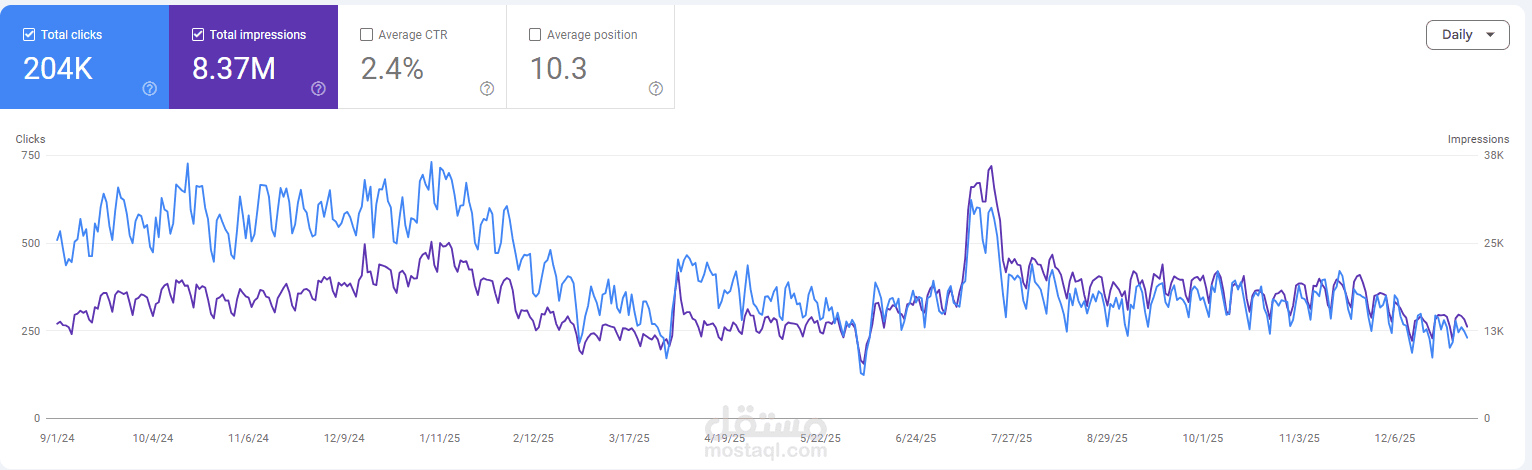Viewport: 1532px width, 470px height.
Task: Open the Daily granularity dropdown
Action: coord(1467,35)
